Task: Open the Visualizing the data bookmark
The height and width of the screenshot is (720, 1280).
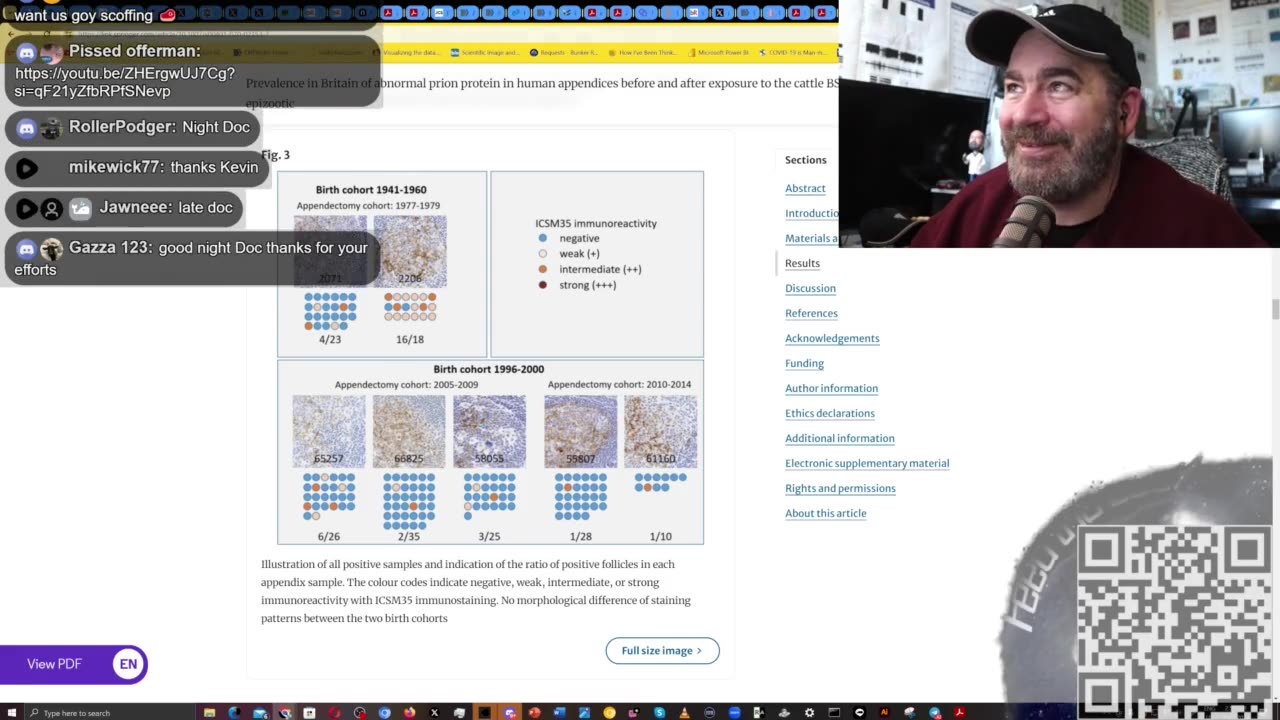Action: [x=407, y=52]
